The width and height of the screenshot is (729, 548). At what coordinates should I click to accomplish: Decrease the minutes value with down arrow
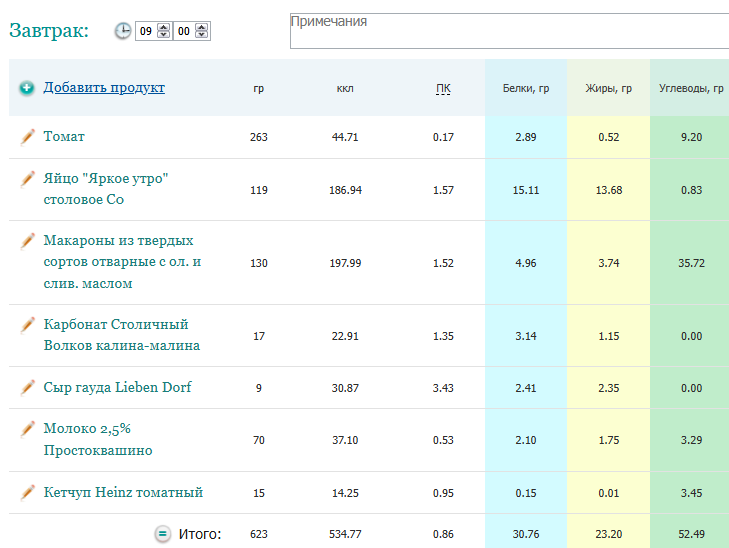tap(201, 35)
